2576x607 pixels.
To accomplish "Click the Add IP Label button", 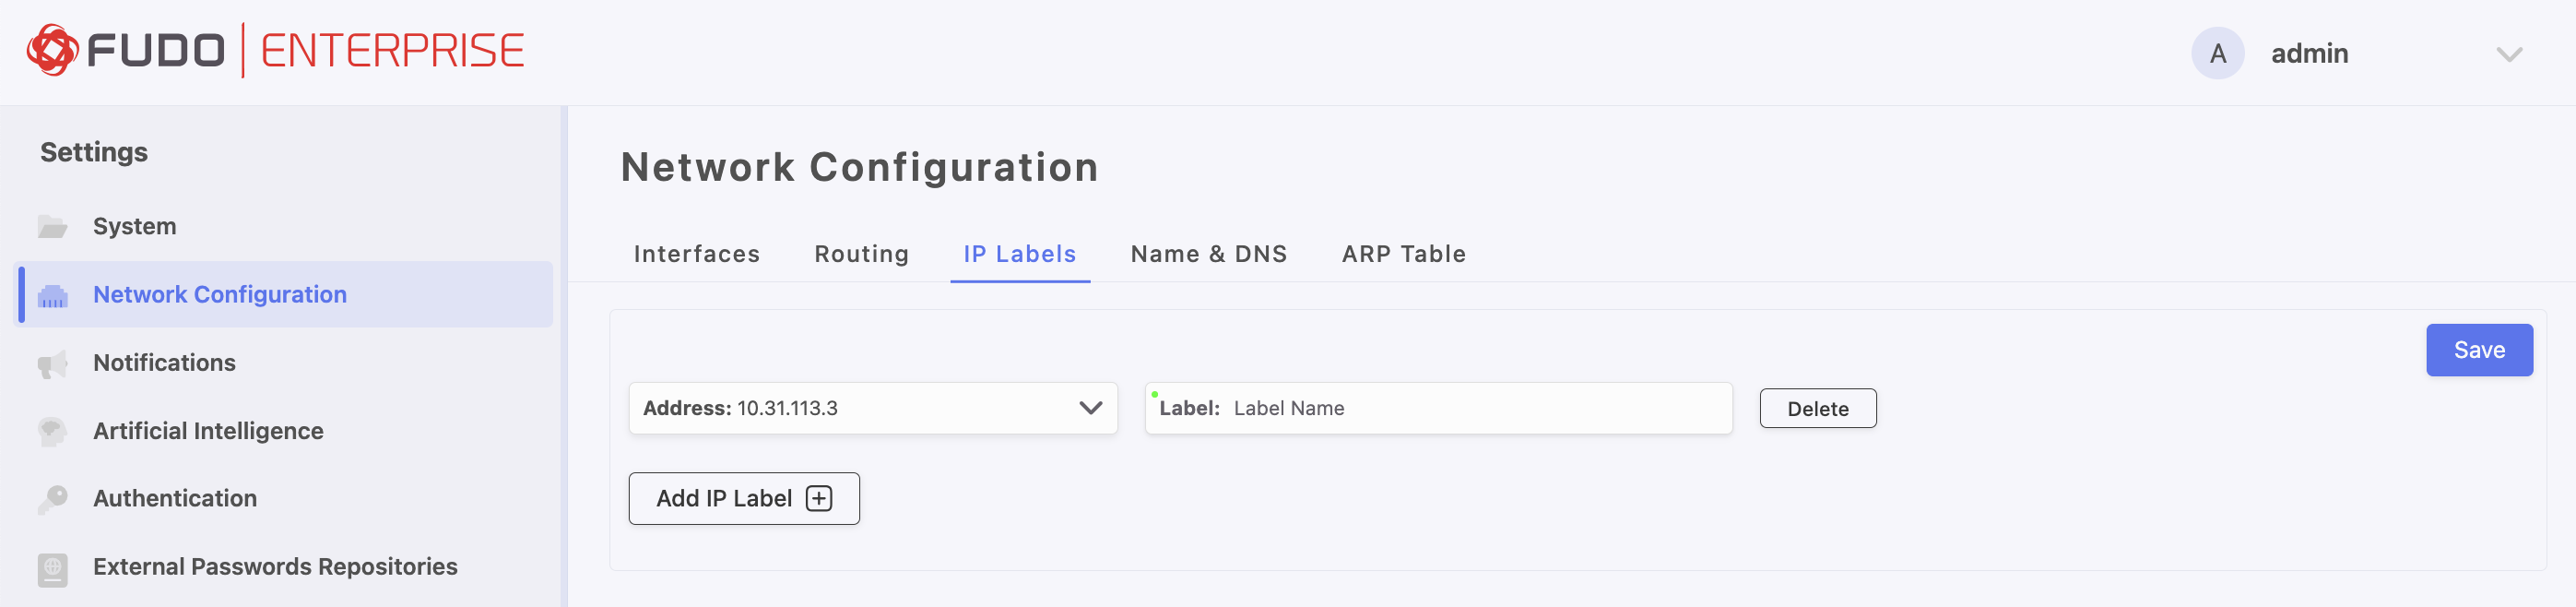I will (x=743, y=498).
